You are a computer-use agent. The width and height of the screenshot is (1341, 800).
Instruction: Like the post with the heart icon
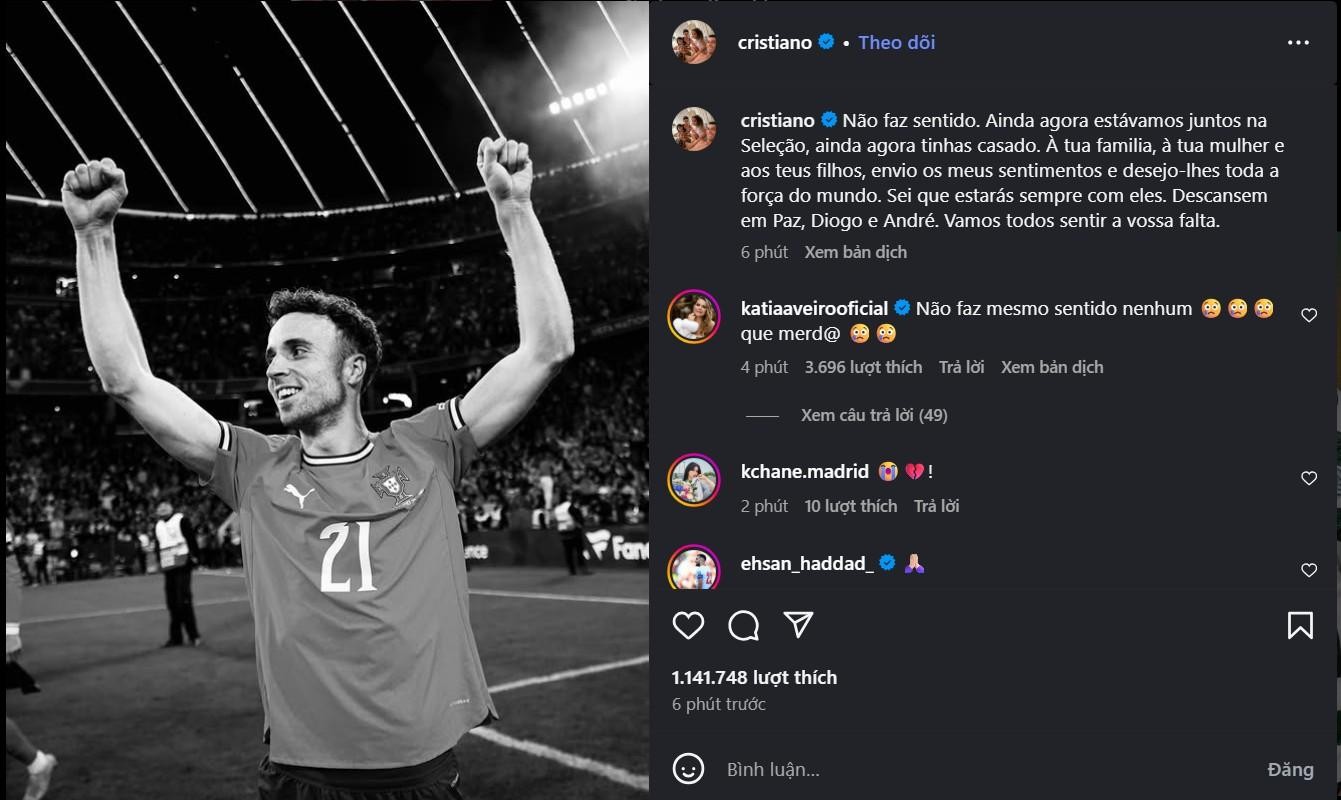pos(688,626)
